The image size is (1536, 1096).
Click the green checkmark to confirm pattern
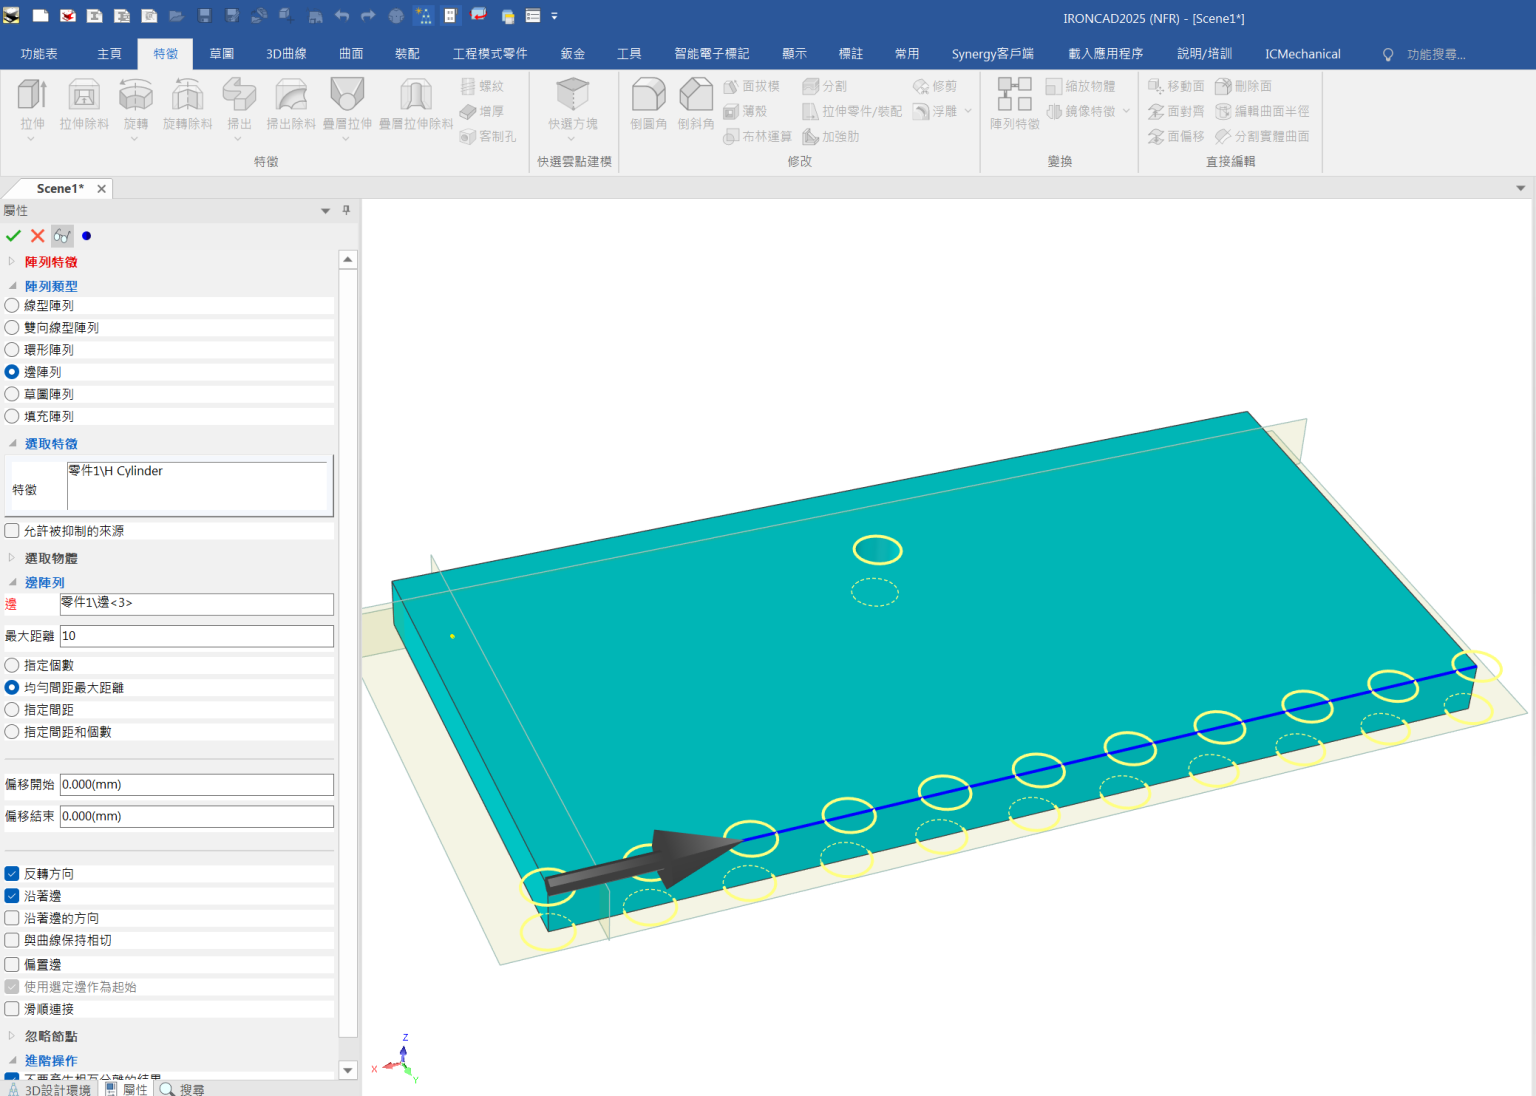point(13,235)
